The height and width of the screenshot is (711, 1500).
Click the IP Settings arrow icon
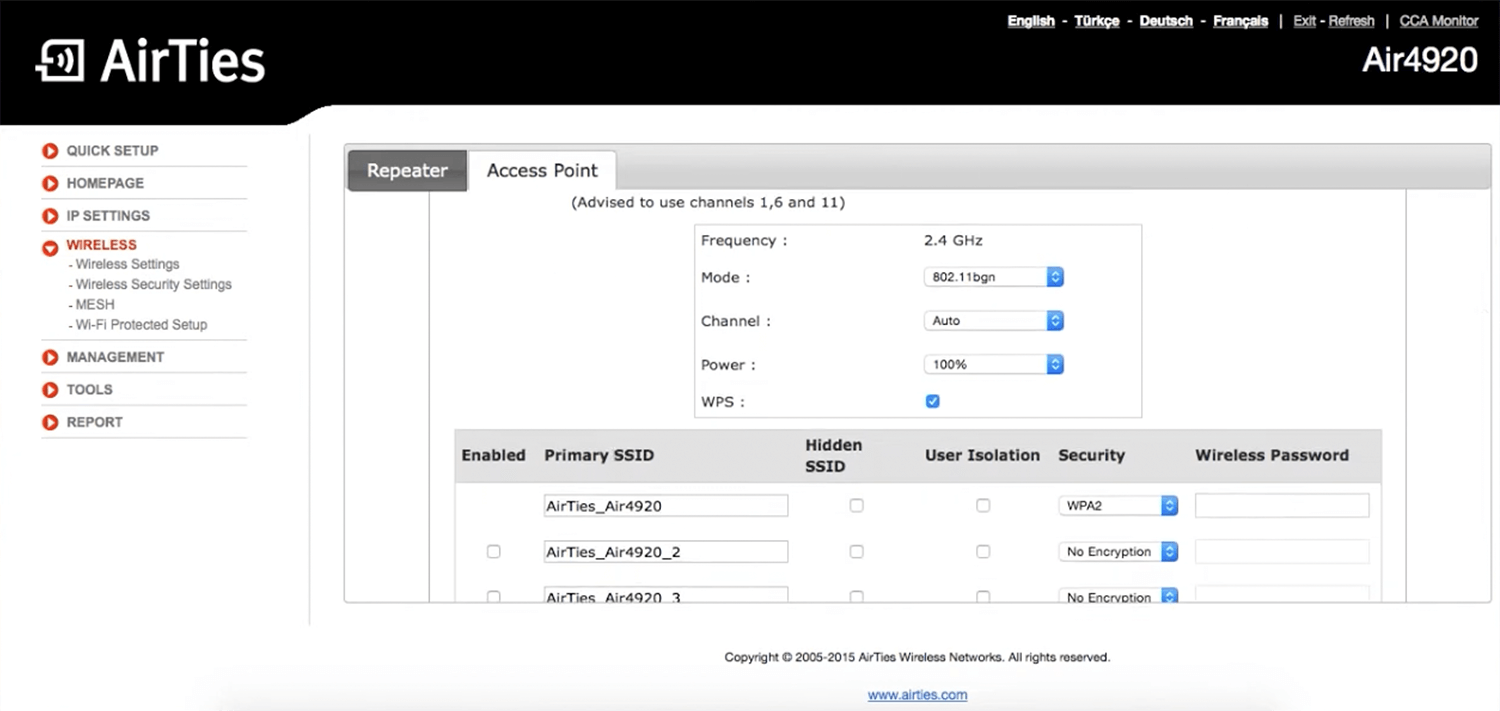click(50, 216)
